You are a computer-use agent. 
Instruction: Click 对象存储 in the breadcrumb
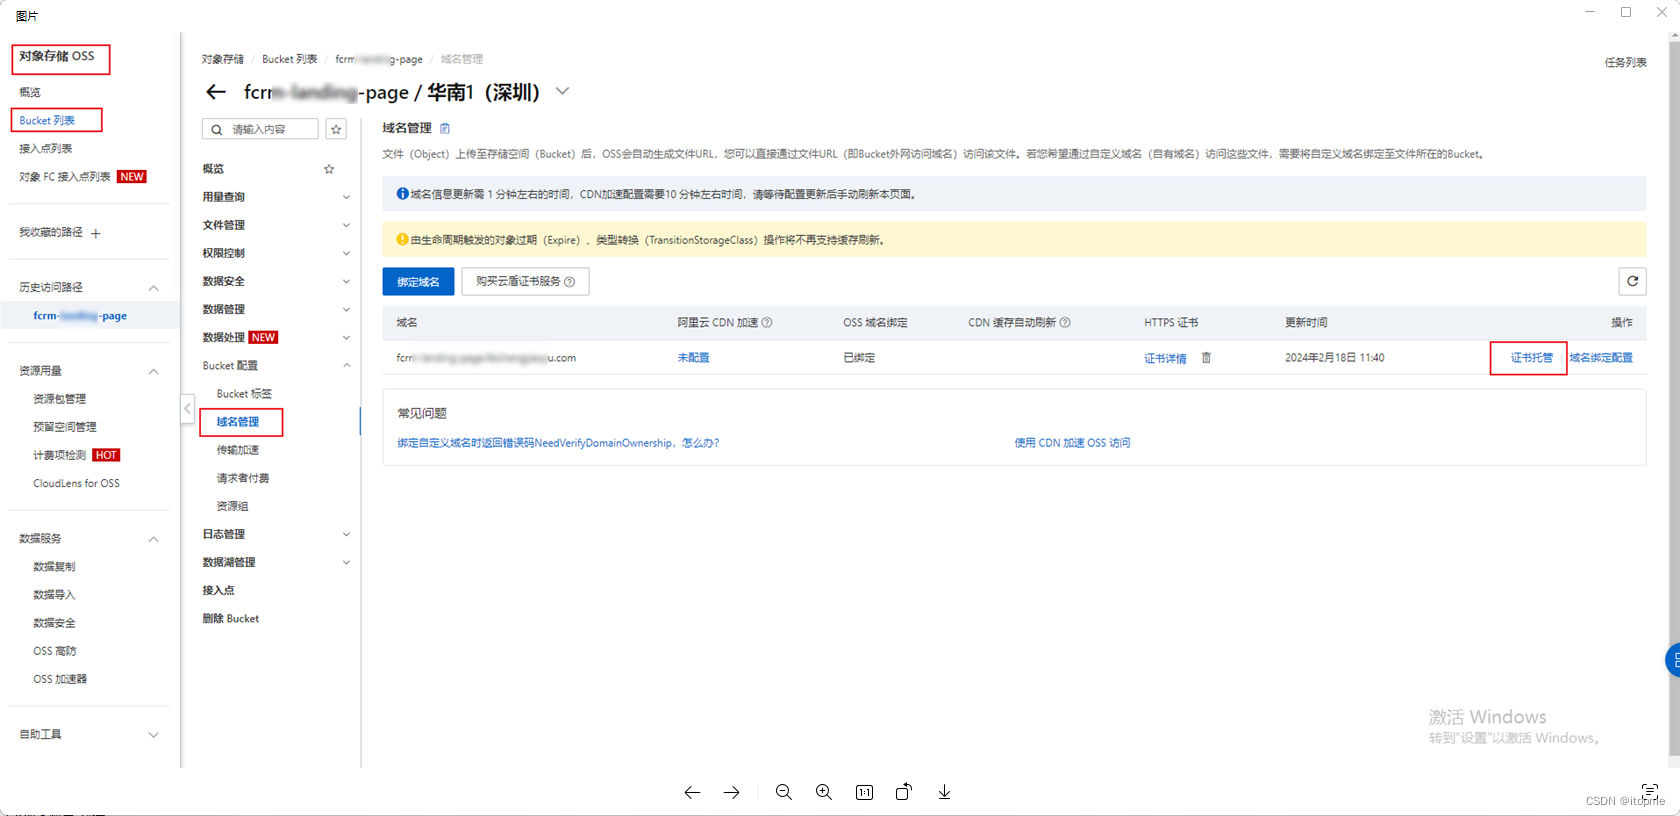tap(222, 59)
